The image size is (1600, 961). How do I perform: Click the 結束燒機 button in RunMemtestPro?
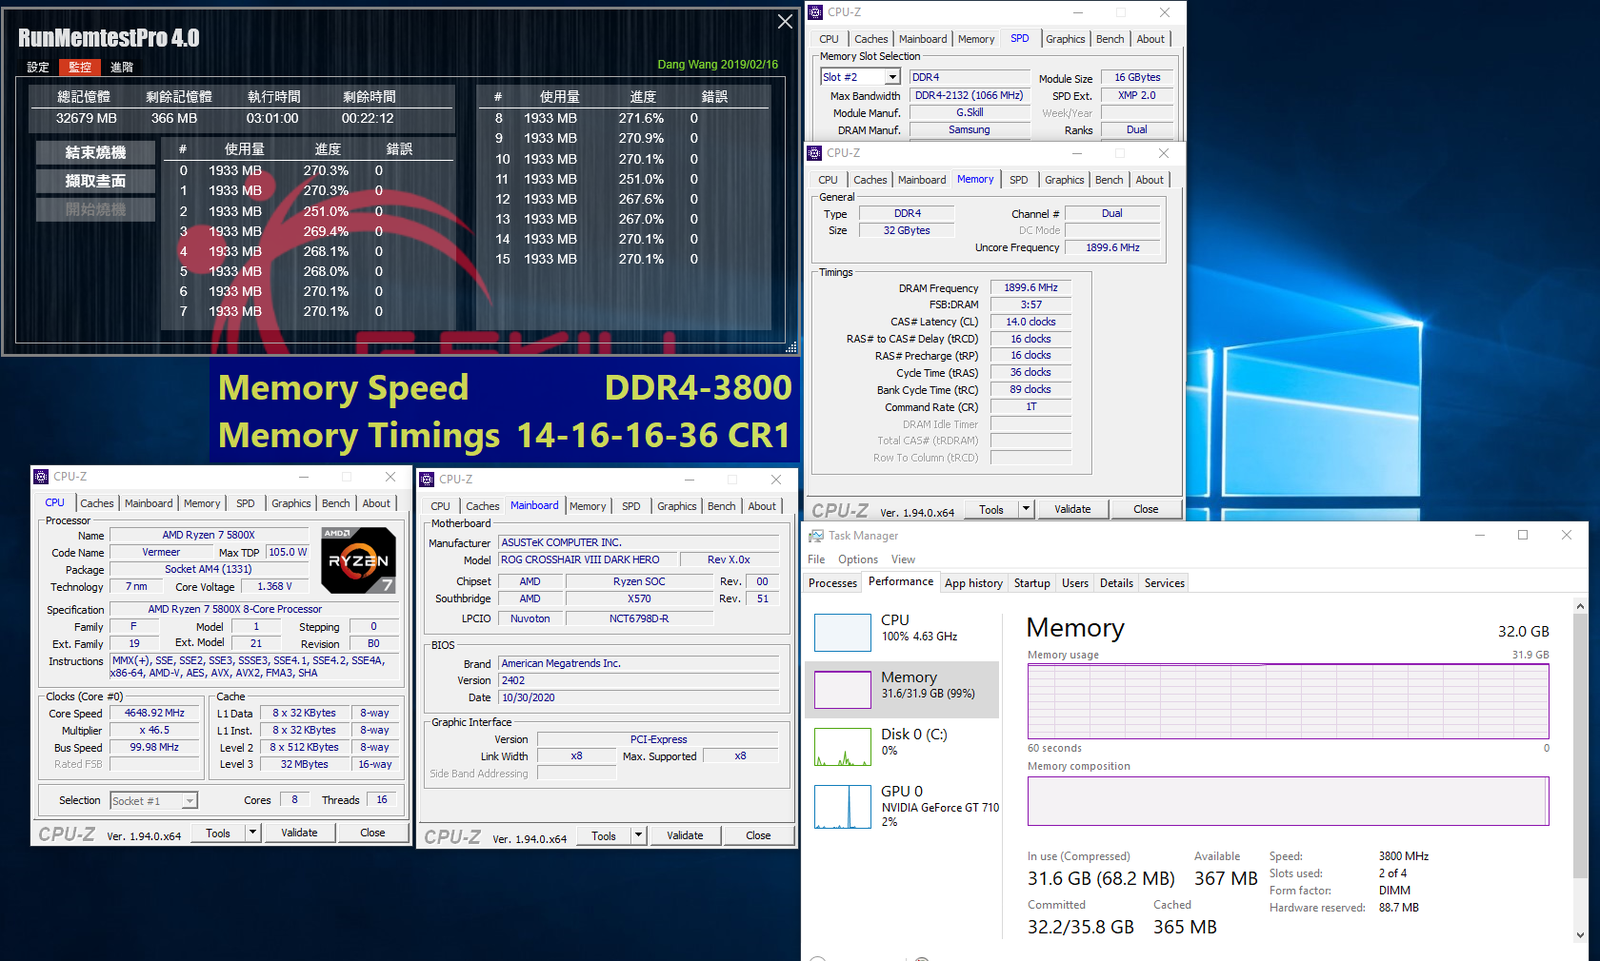95,152
